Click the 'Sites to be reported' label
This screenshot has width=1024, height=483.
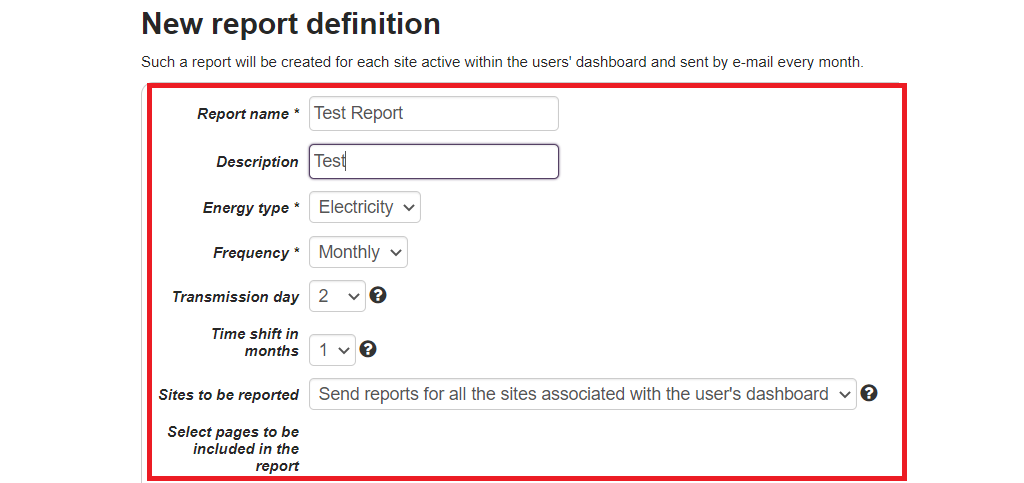[x=228, y=395]
